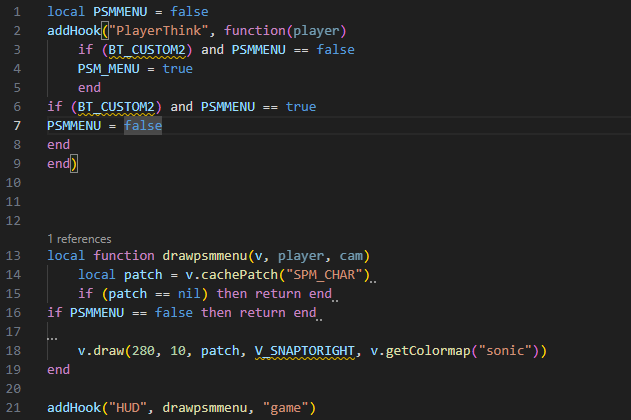
Task: Click the underlined V_SNAPTORIGHT flag
Action: [x=305, y=351]
